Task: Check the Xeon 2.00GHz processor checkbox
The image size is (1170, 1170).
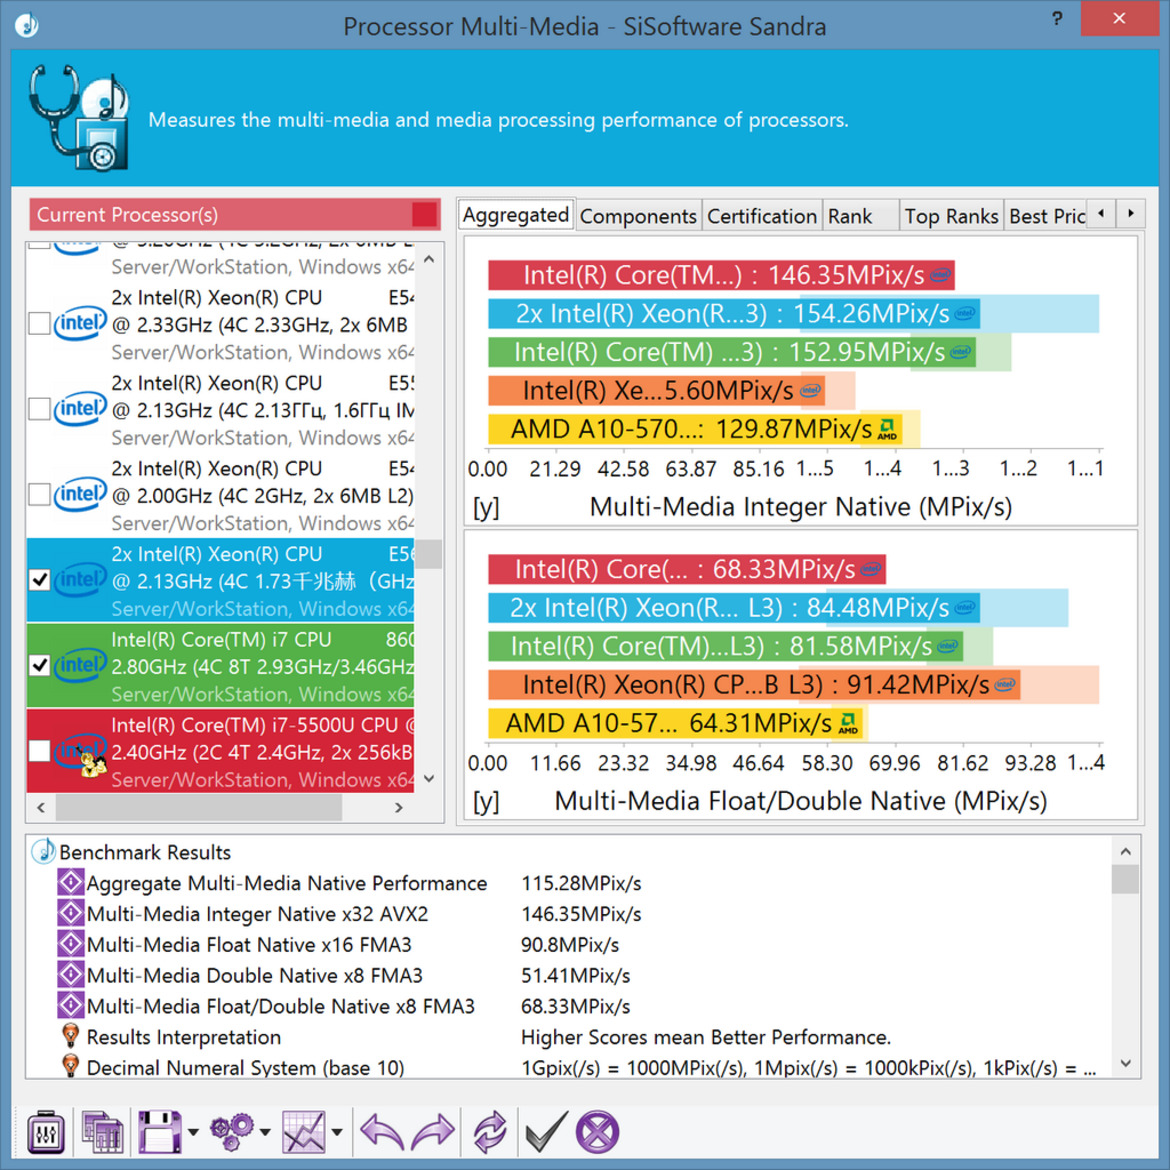Action: click(40, 494)
